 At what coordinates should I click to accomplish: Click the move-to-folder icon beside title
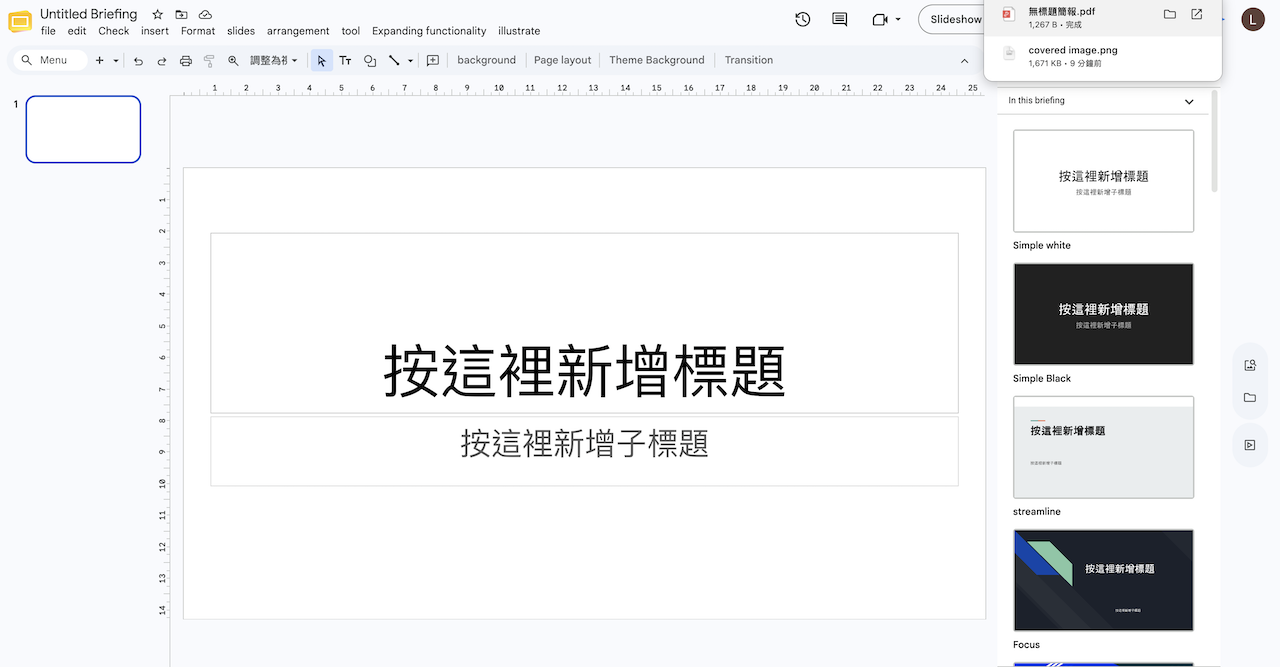(x=181, y=15)
